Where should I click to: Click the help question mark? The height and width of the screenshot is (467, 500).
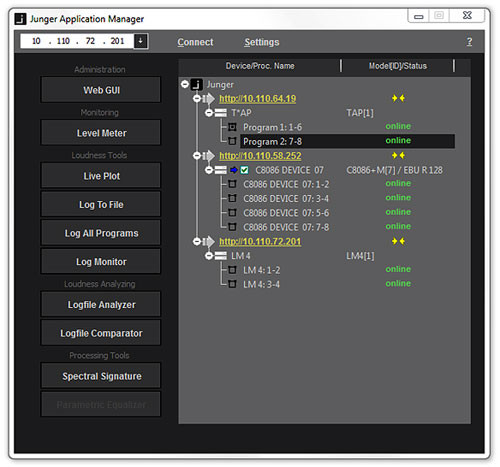pyautogui.click(x=469, y=42)
